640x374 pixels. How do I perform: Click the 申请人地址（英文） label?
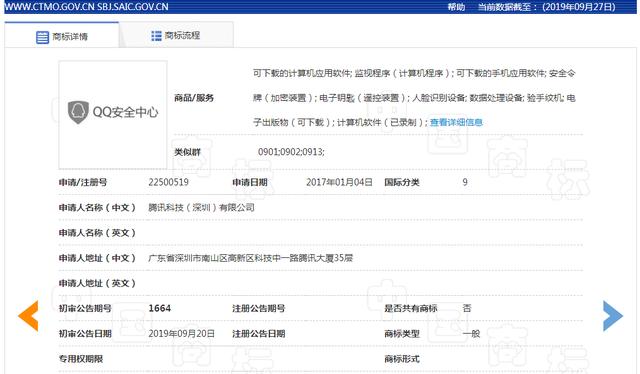click(97, 283)
